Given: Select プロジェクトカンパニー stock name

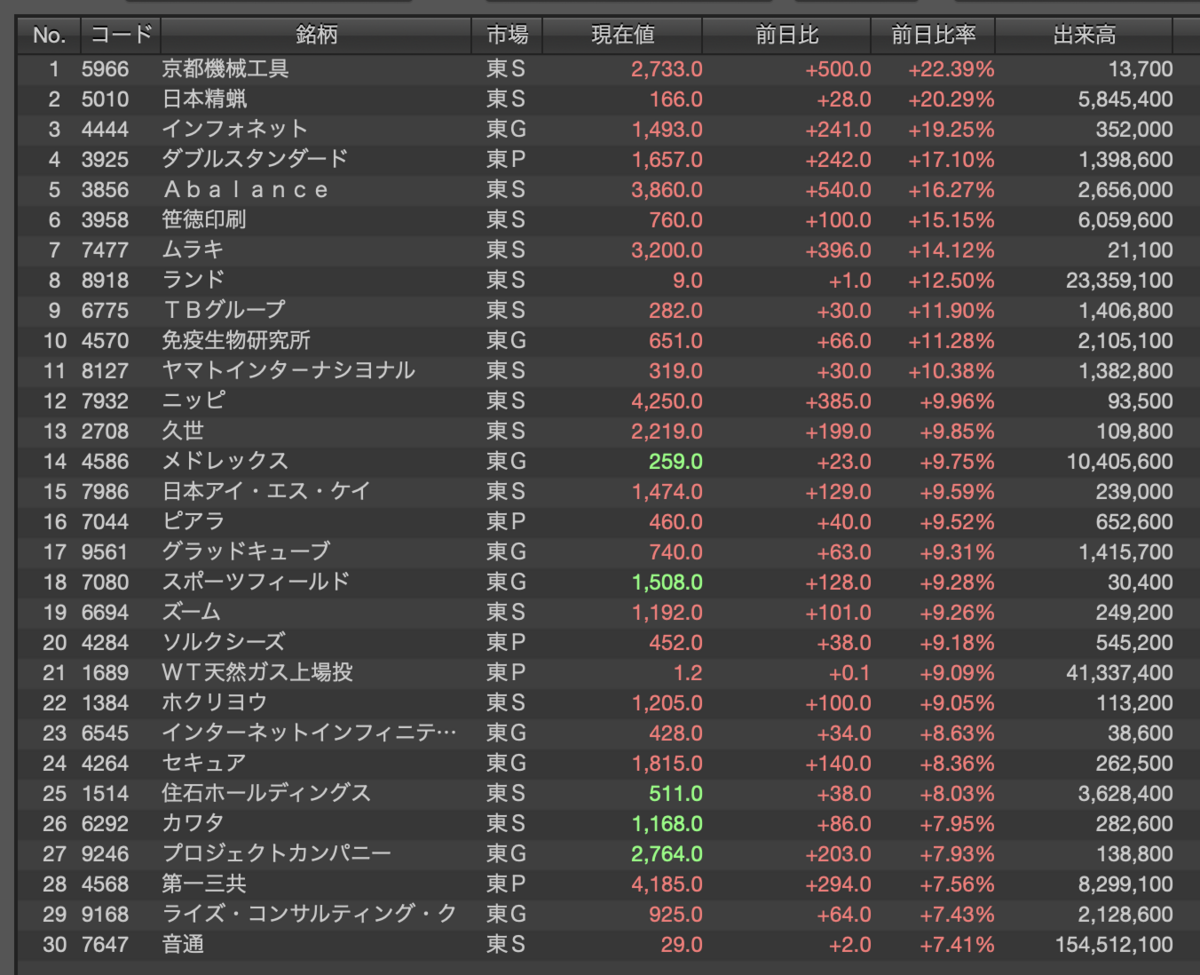Looking at the screenshot, I should 276,853.
